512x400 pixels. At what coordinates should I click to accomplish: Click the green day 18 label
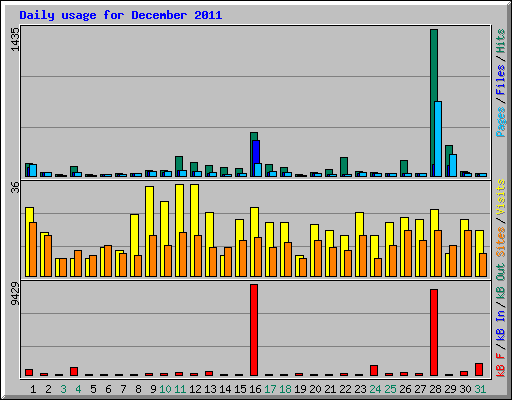(x=285, y=389)
